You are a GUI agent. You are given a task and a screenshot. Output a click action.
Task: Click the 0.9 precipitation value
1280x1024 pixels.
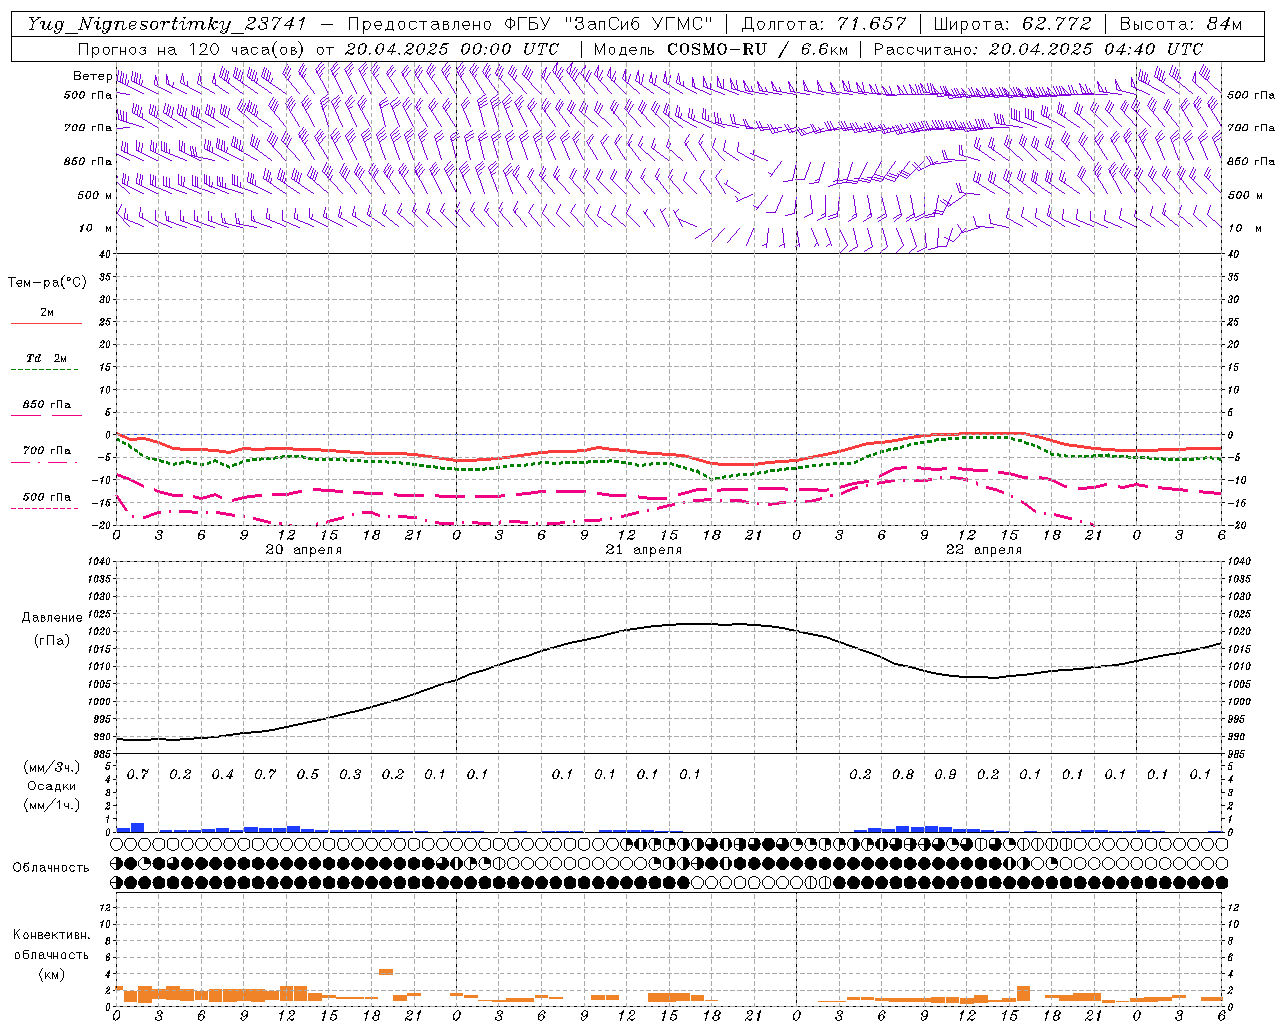click(x=945, y=775)
